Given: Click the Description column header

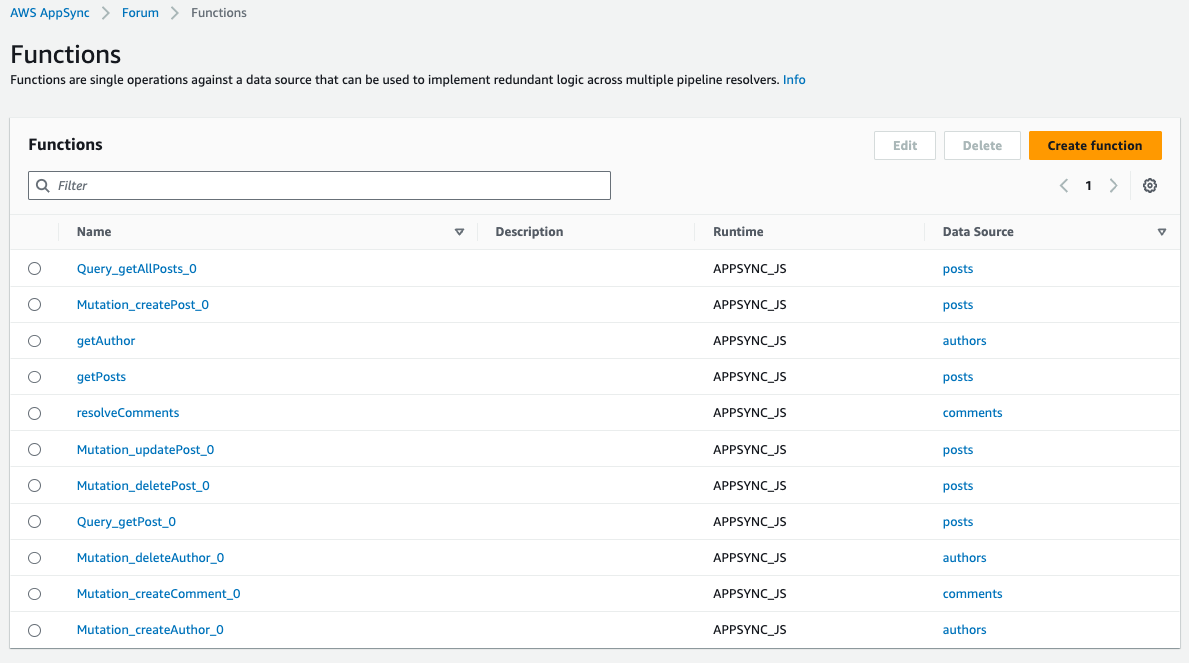Looking at the screenshot, I should [x=529, y=232].
